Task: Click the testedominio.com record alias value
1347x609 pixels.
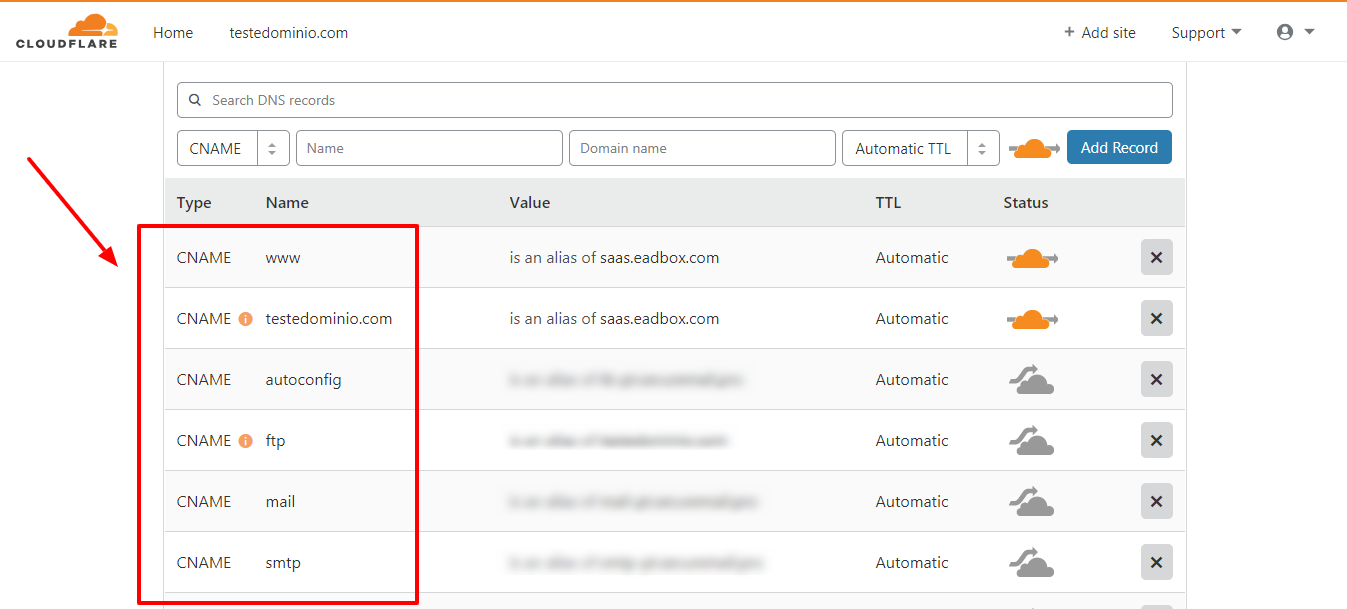Action: click(x=614, y=319)
